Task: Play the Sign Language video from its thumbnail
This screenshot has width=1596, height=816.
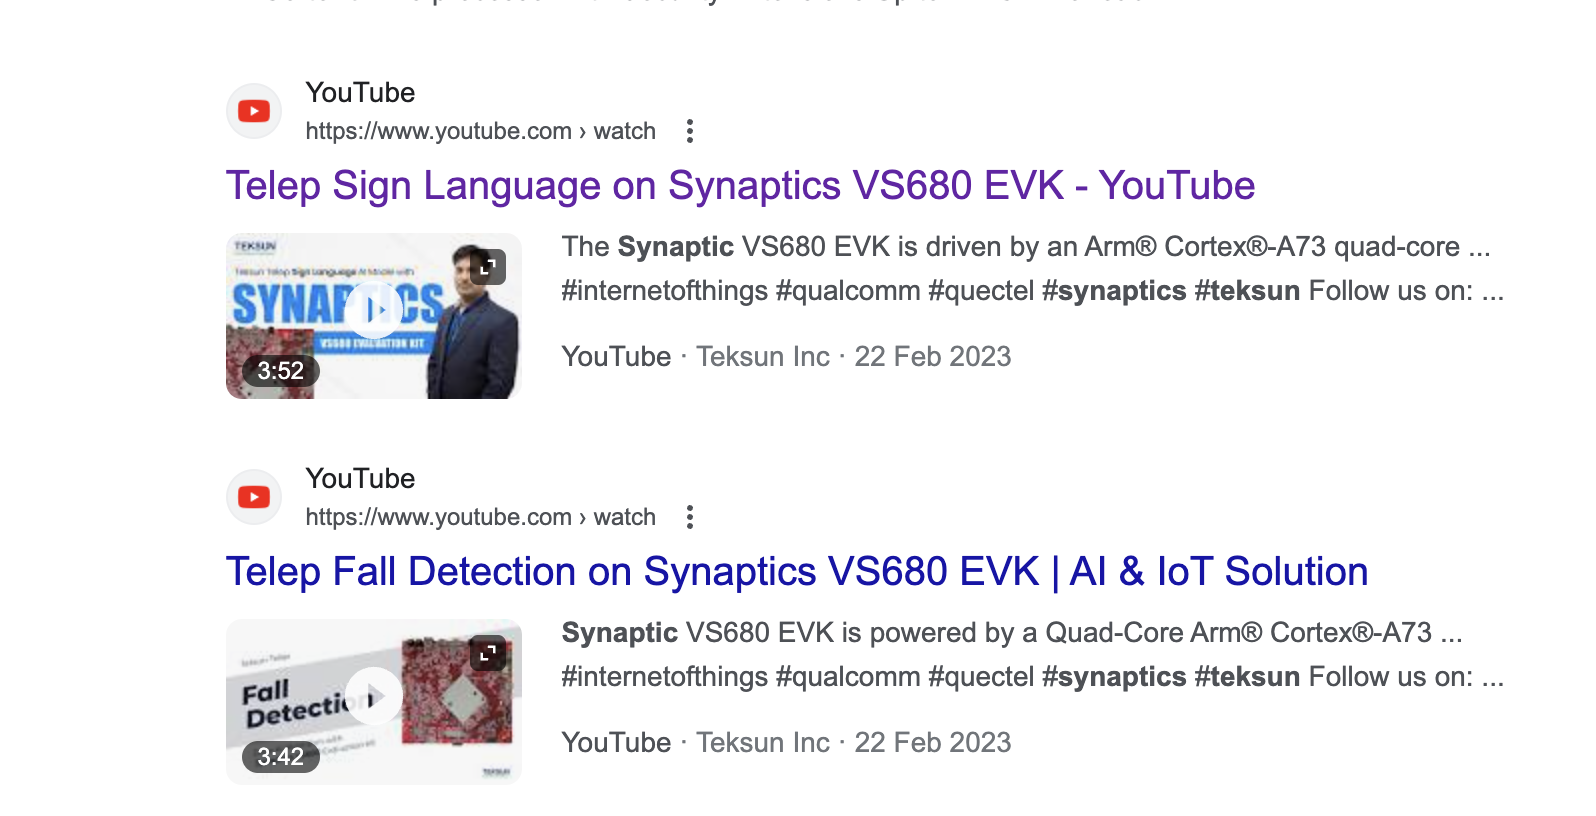Action: click(374, 310)
